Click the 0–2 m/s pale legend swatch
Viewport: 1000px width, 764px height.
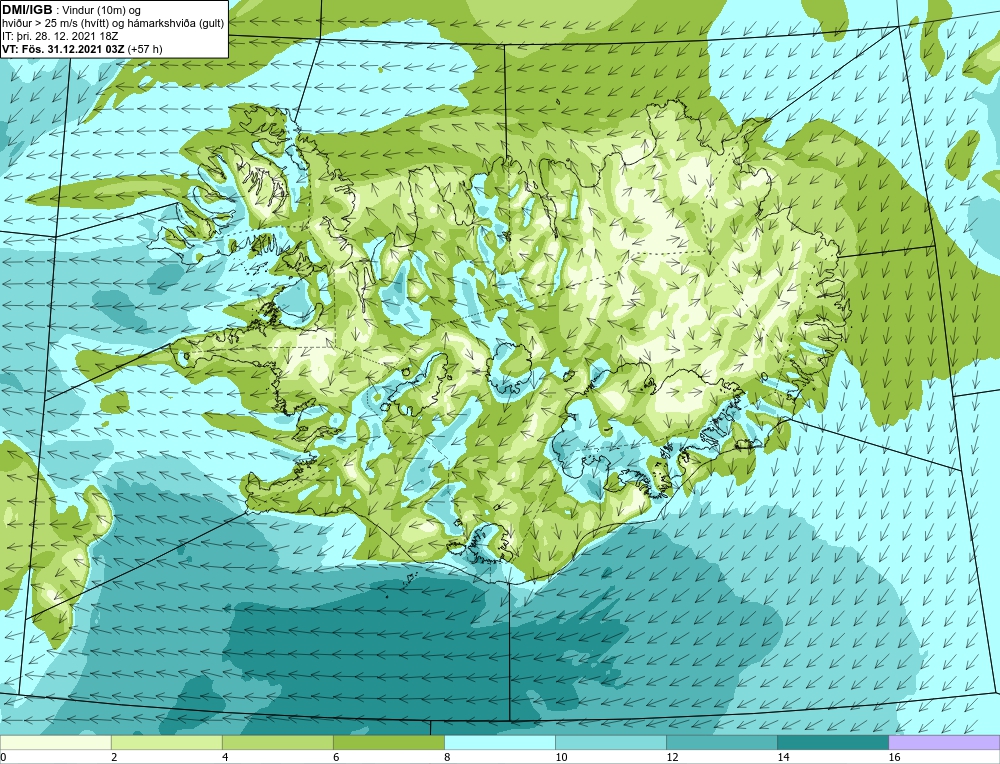point(55,742)
